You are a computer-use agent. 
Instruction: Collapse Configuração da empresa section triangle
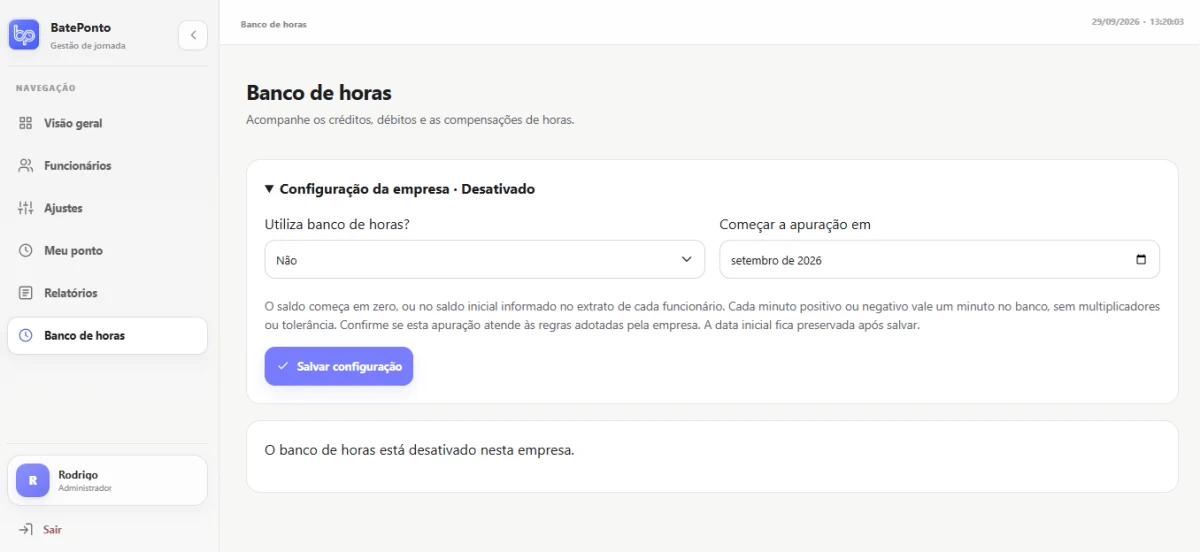click(x=270, y=188)
